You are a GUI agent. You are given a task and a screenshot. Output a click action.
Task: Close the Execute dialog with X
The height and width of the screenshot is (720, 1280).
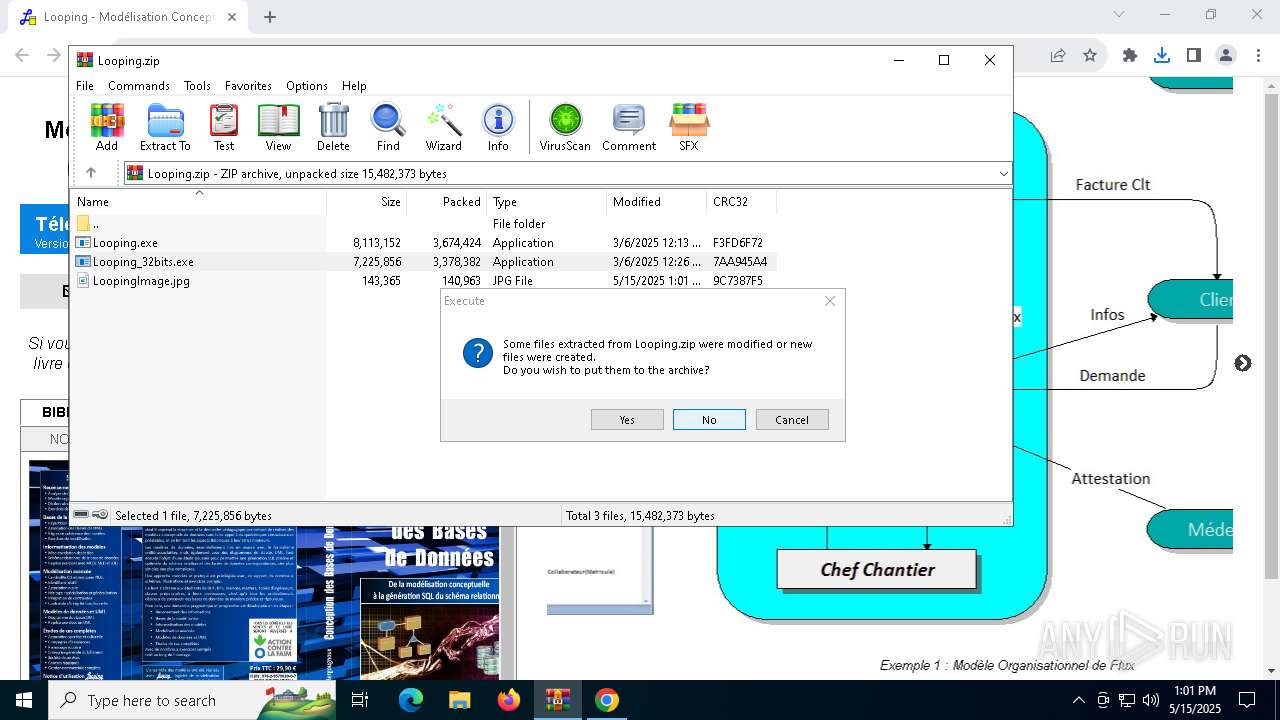(x=830, y=301)
